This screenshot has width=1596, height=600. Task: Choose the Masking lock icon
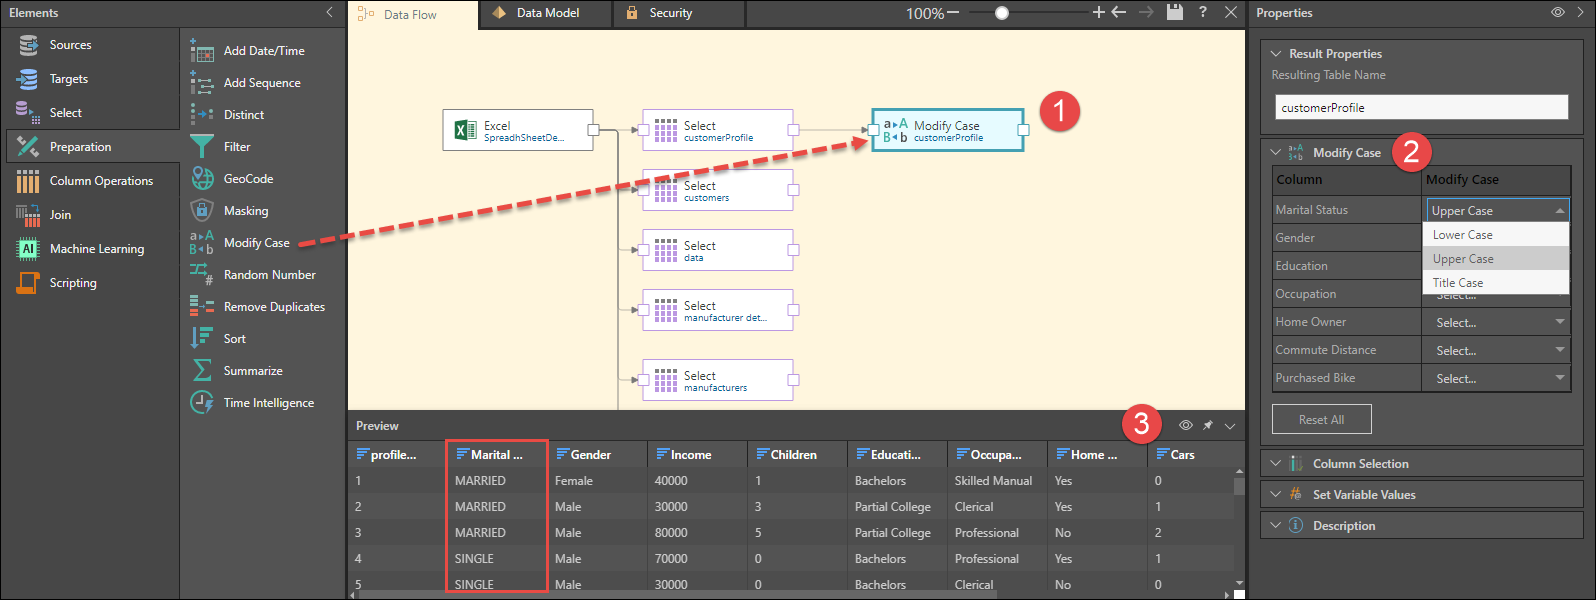pyautogui.click(x=202, y=210)
